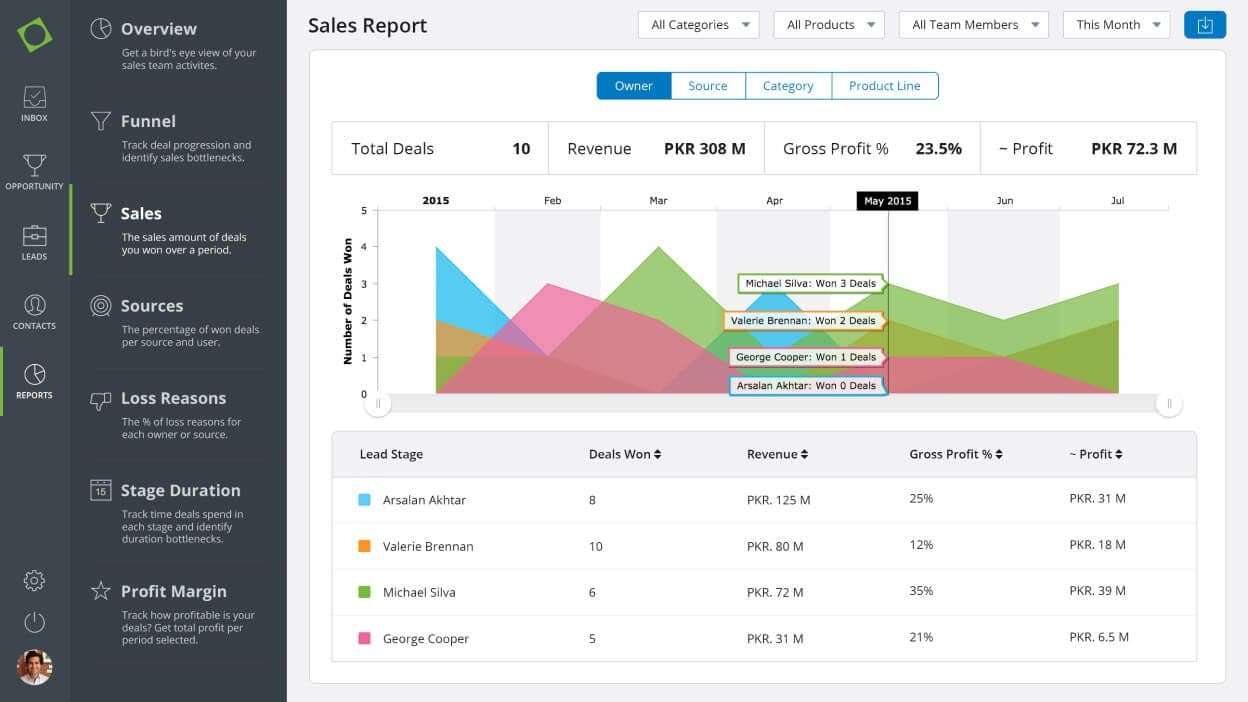
Task: Sort by Gross Profit % column
Action: click(956, 454)
